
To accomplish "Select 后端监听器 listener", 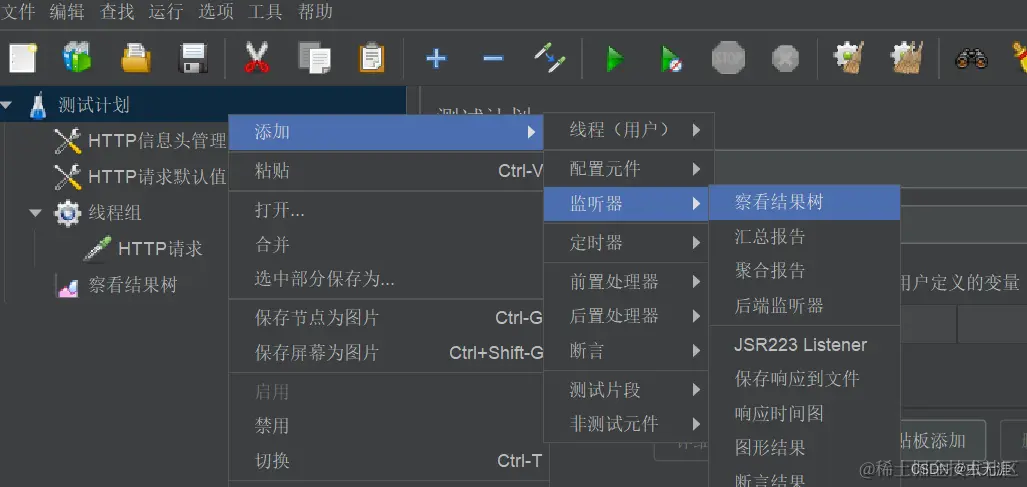I will tap(805, 306).
